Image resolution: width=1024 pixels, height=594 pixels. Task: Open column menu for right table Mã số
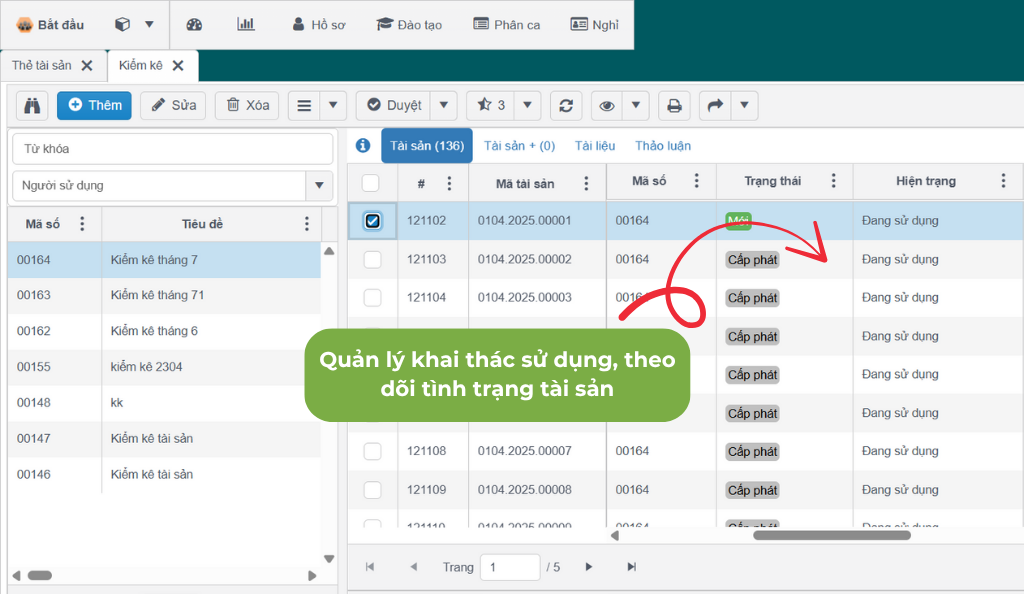[x=697, y=181]
